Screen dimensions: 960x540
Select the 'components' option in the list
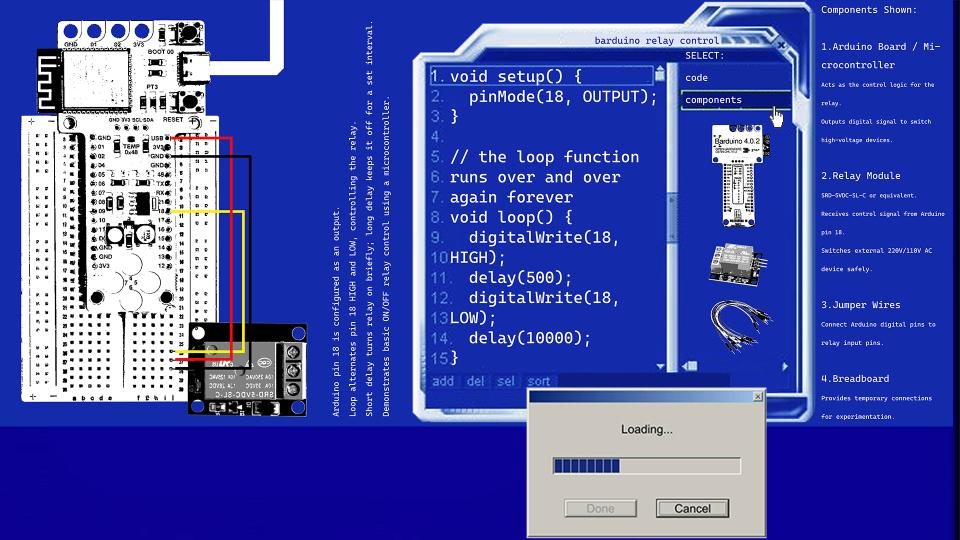point(713,100)
